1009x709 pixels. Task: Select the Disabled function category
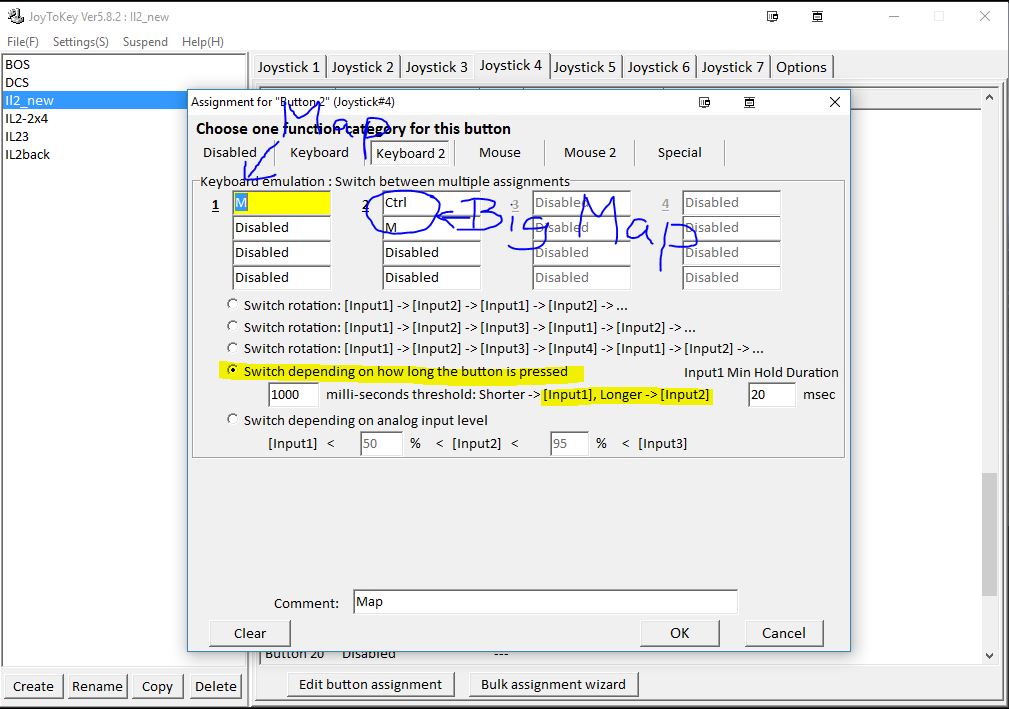230,152
